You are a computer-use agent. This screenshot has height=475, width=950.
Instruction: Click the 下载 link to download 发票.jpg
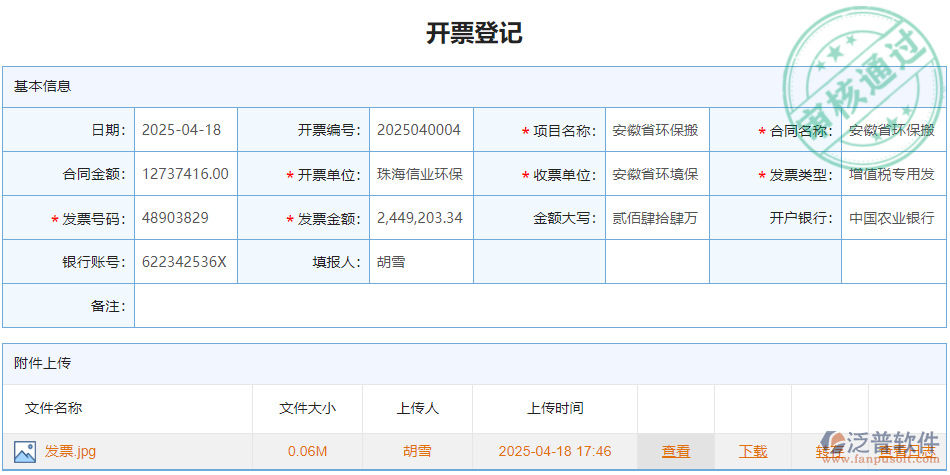click(x=753, y=451)
